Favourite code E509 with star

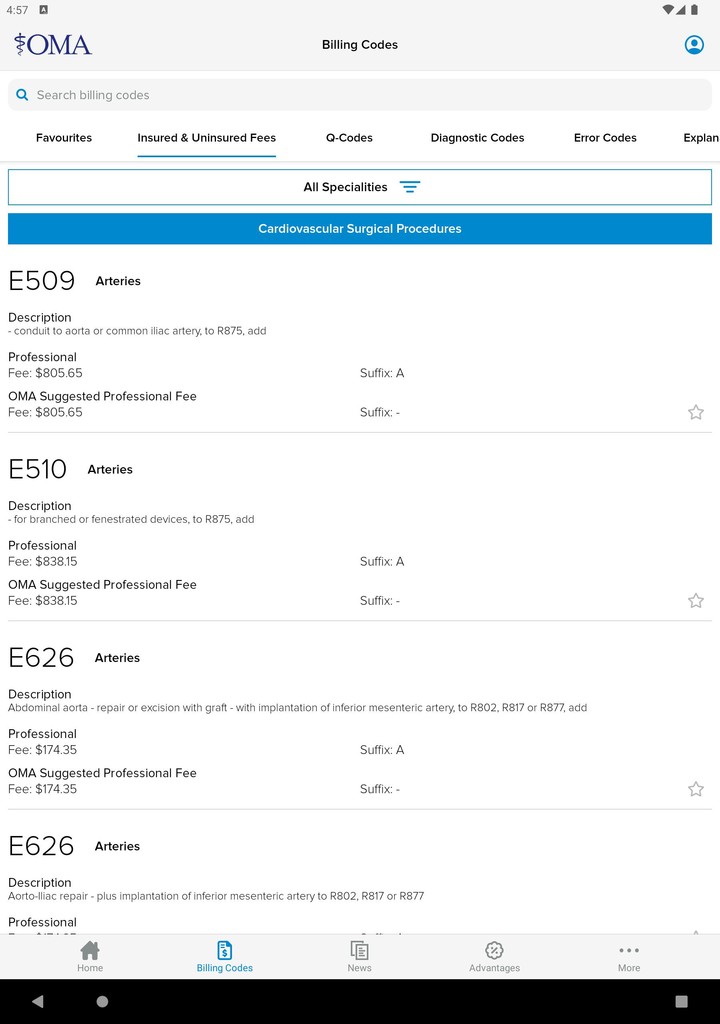click(x=696, y=412)
